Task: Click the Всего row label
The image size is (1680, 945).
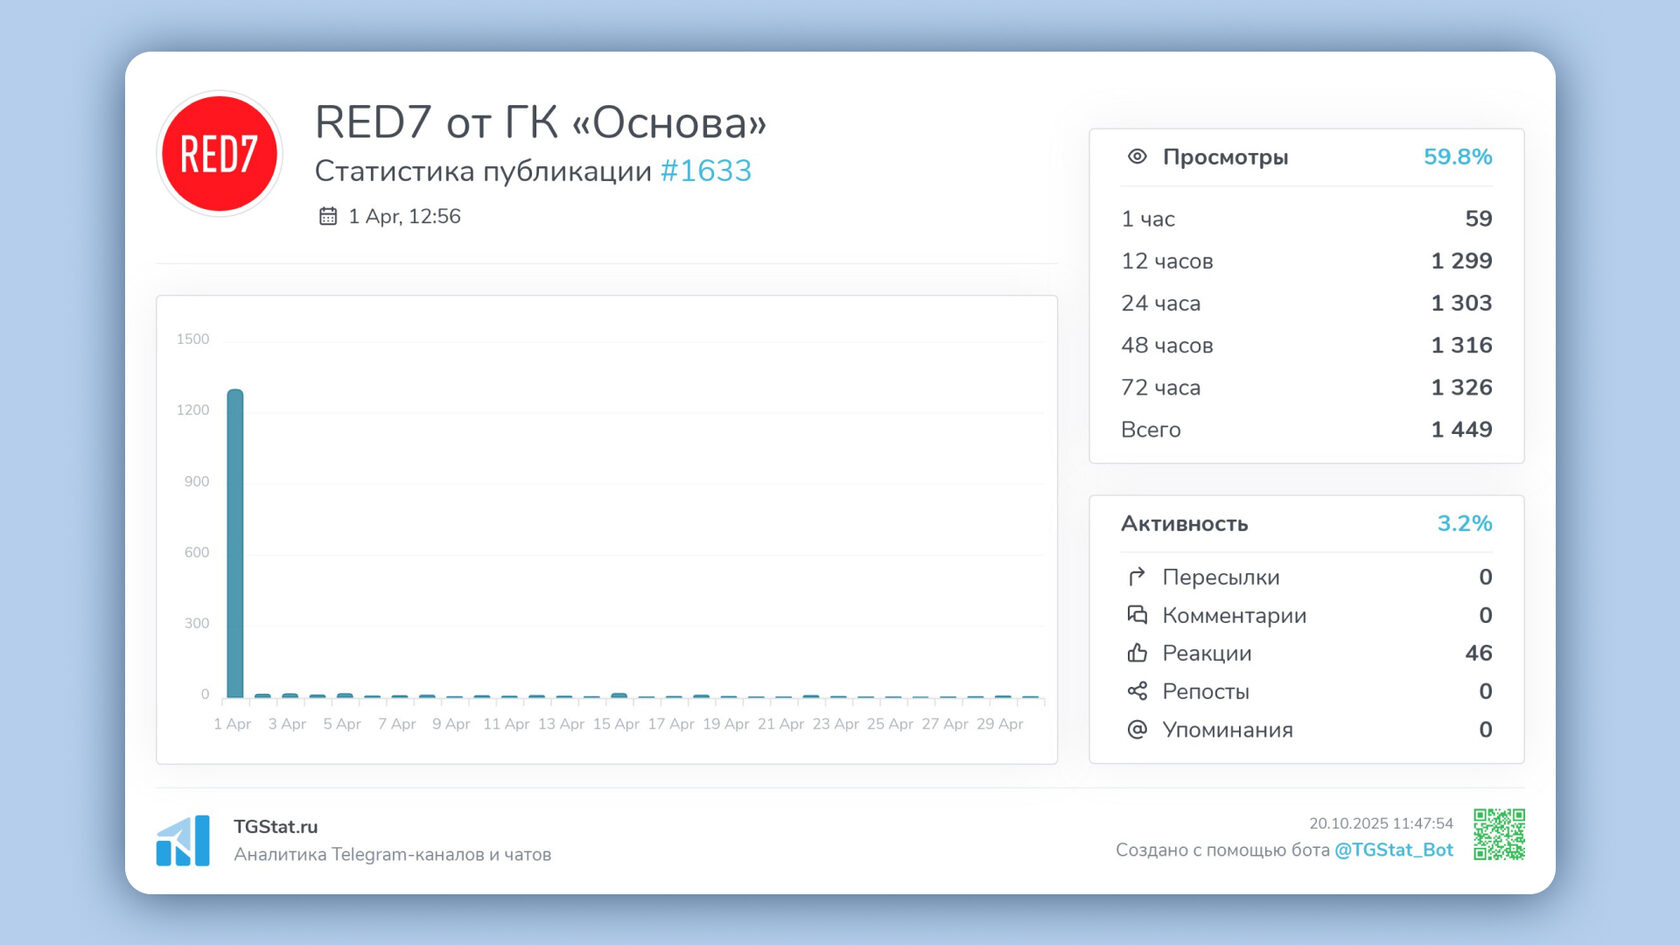Action: click(1151, 430)
